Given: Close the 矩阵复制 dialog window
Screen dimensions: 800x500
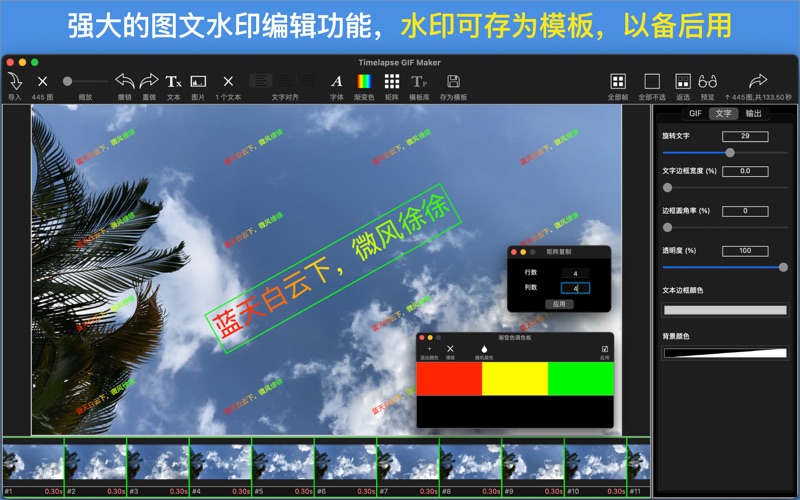Looking at the screenshot, I should 514,252.
